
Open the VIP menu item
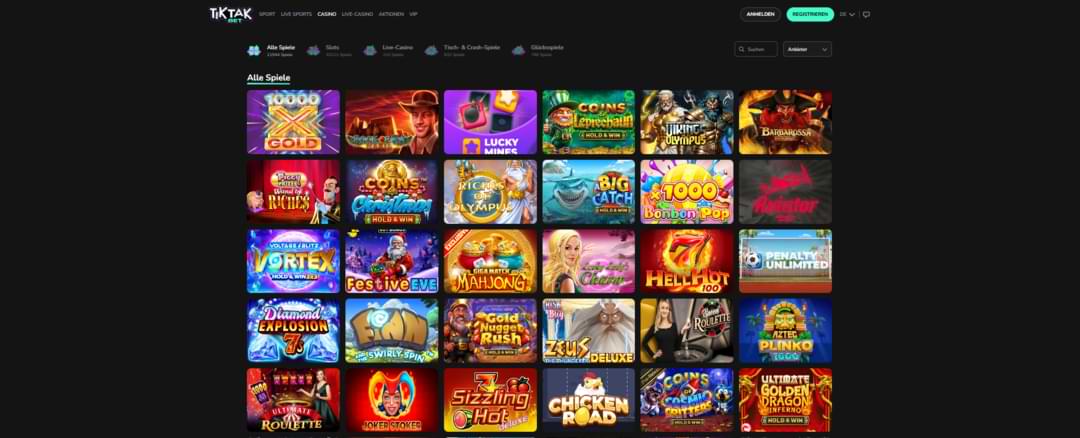coord(413,14)
